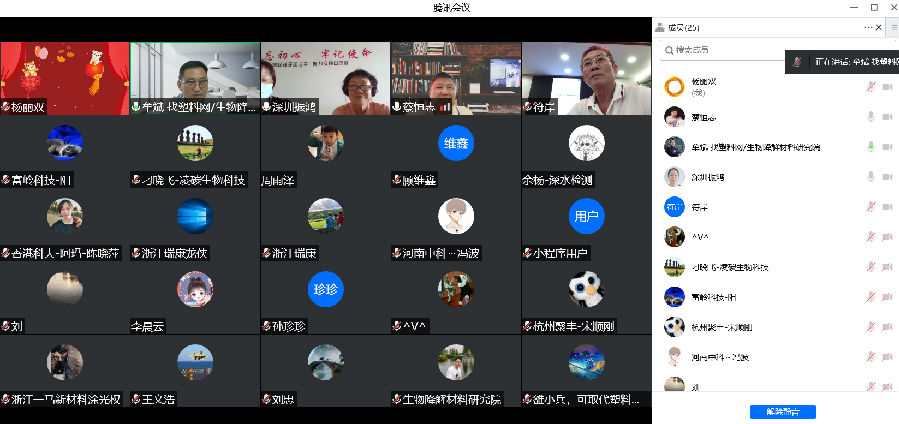Unmute 符岸's microphone in member list
Screen dimensions: 899x424
point(870,206)
